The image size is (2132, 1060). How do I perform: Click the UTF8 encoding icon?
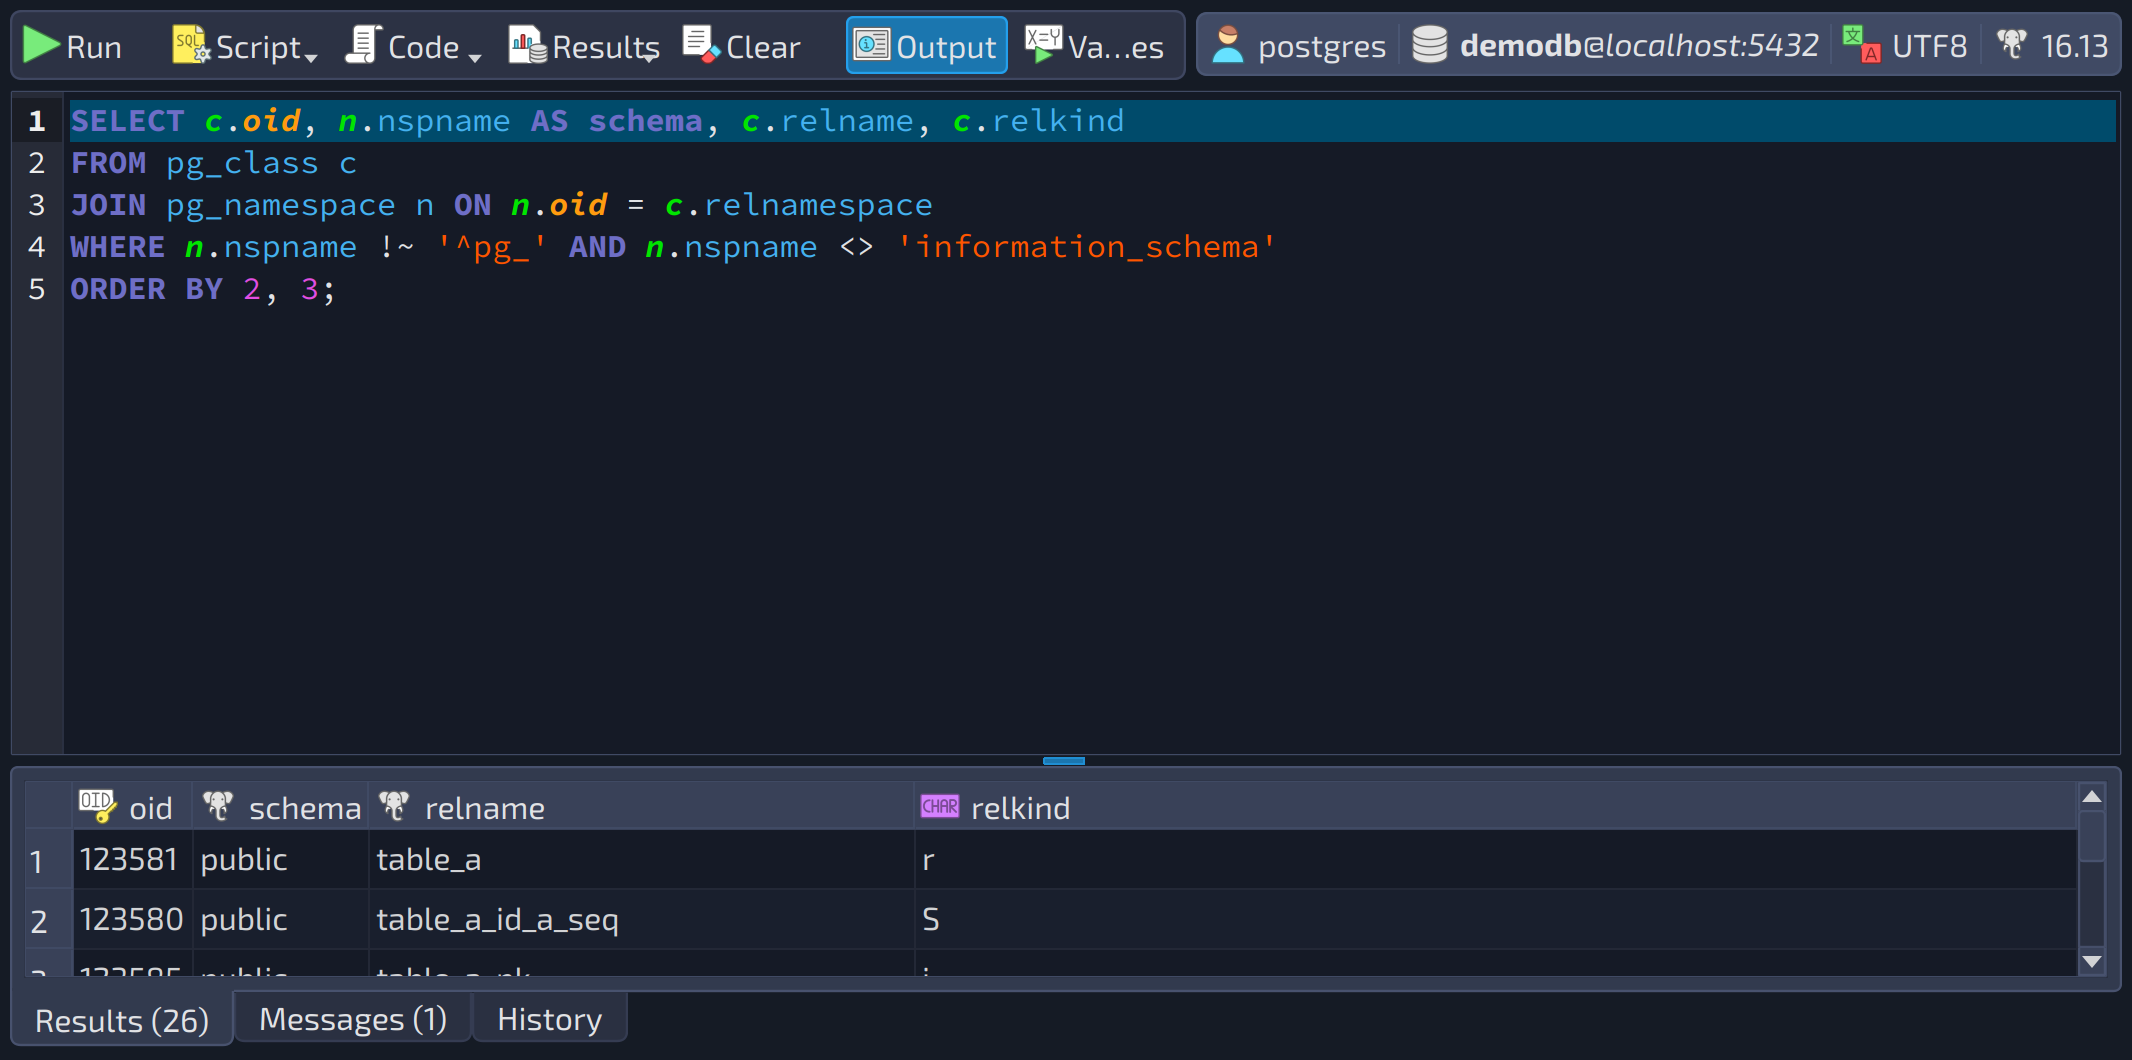(x=1862, y=45)
